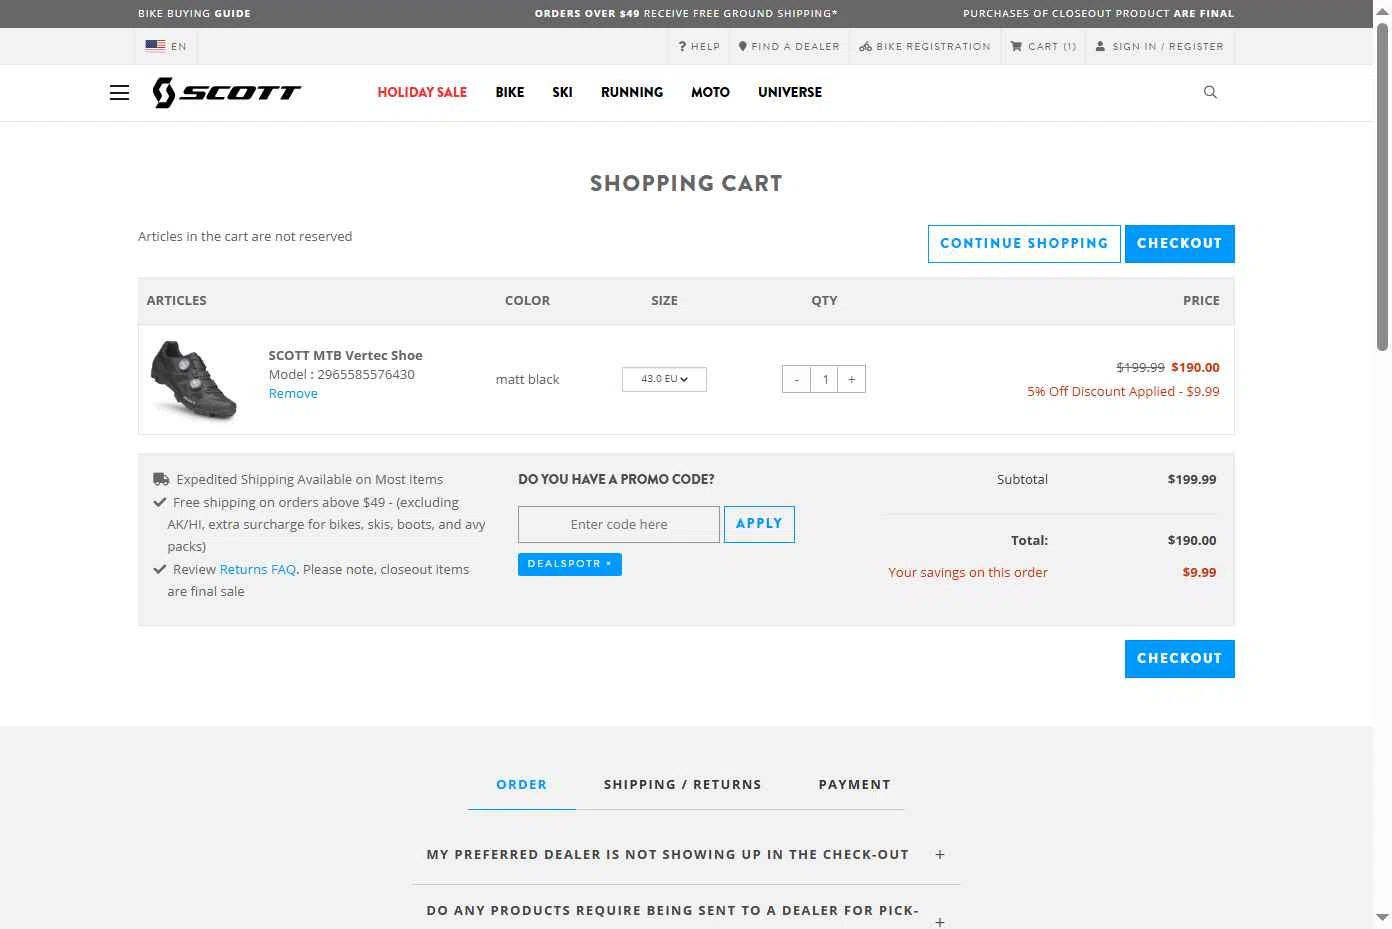
Task: Open Sign In / Register
Action: pyautogui.click(x=1160, y=46)
